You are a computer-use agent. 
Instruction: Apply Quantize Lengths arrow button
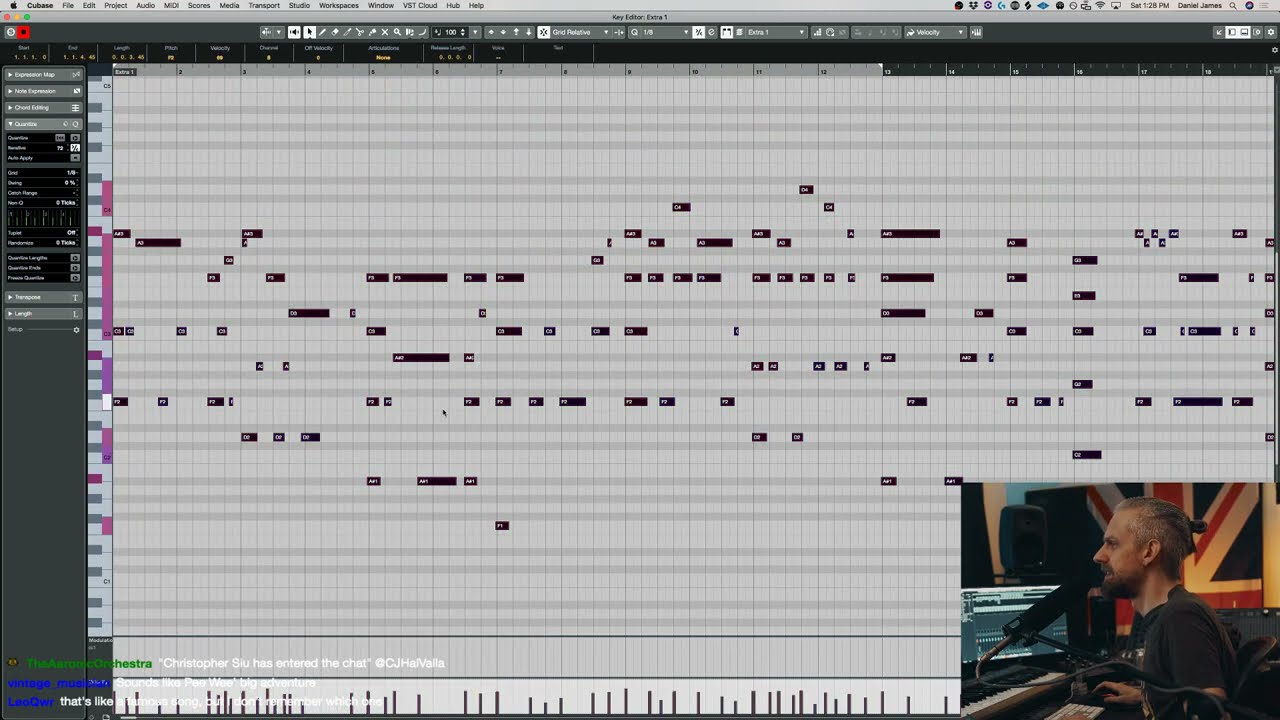(75, 258)
